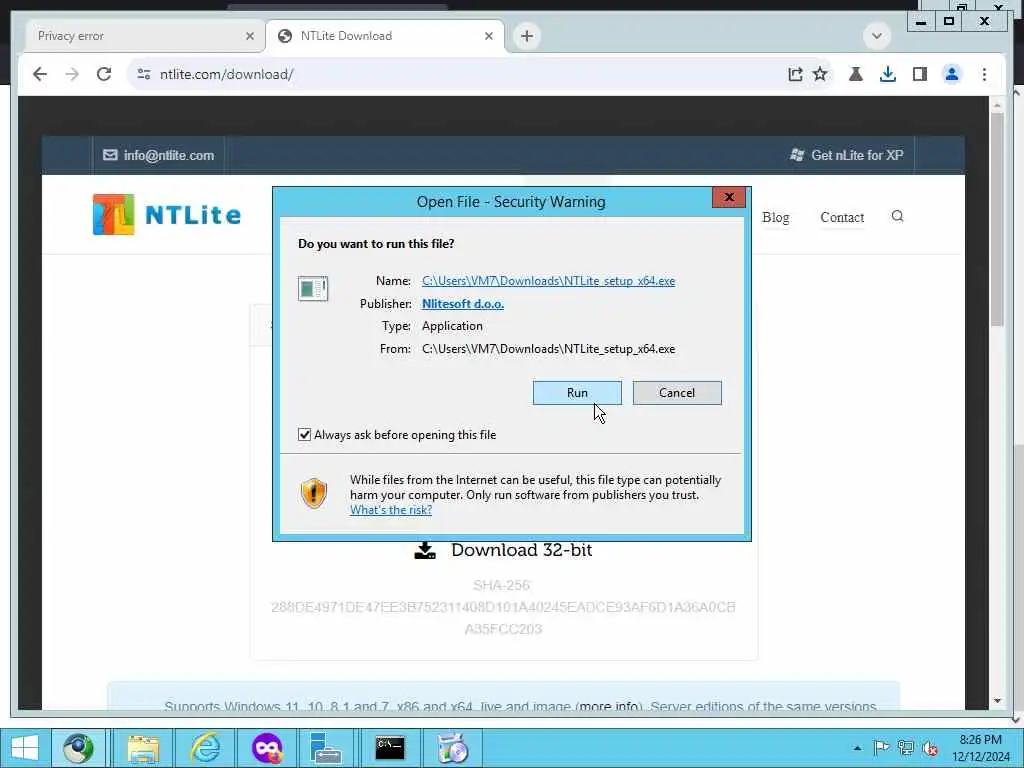This screenshot has height=768, width=1024.
Task: Open What's the risk? help link
Action: pos(391,510)
